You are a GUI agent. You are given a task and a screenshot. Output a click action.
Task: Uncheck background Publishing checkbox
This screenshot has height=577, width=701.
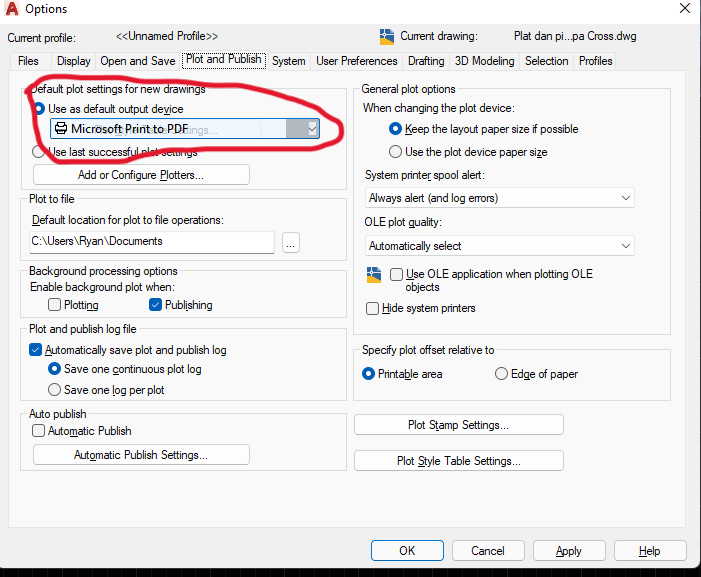pos(155,305)
